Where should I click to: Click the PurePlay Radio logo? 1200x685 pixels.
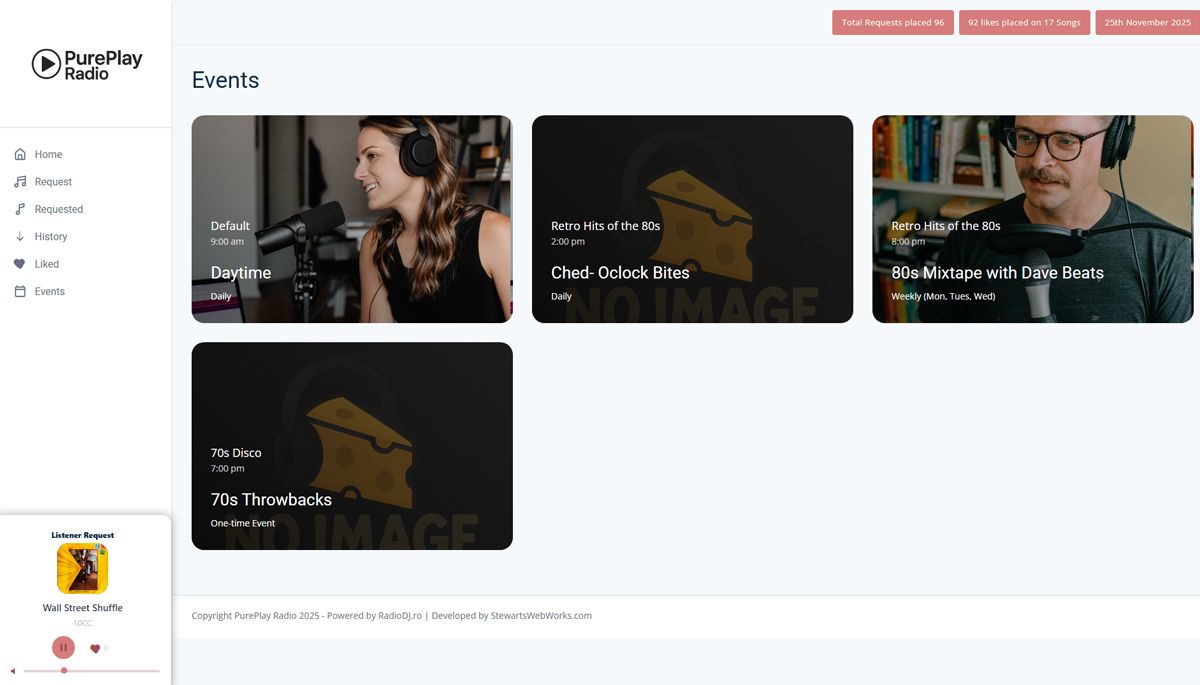point(86,63)
